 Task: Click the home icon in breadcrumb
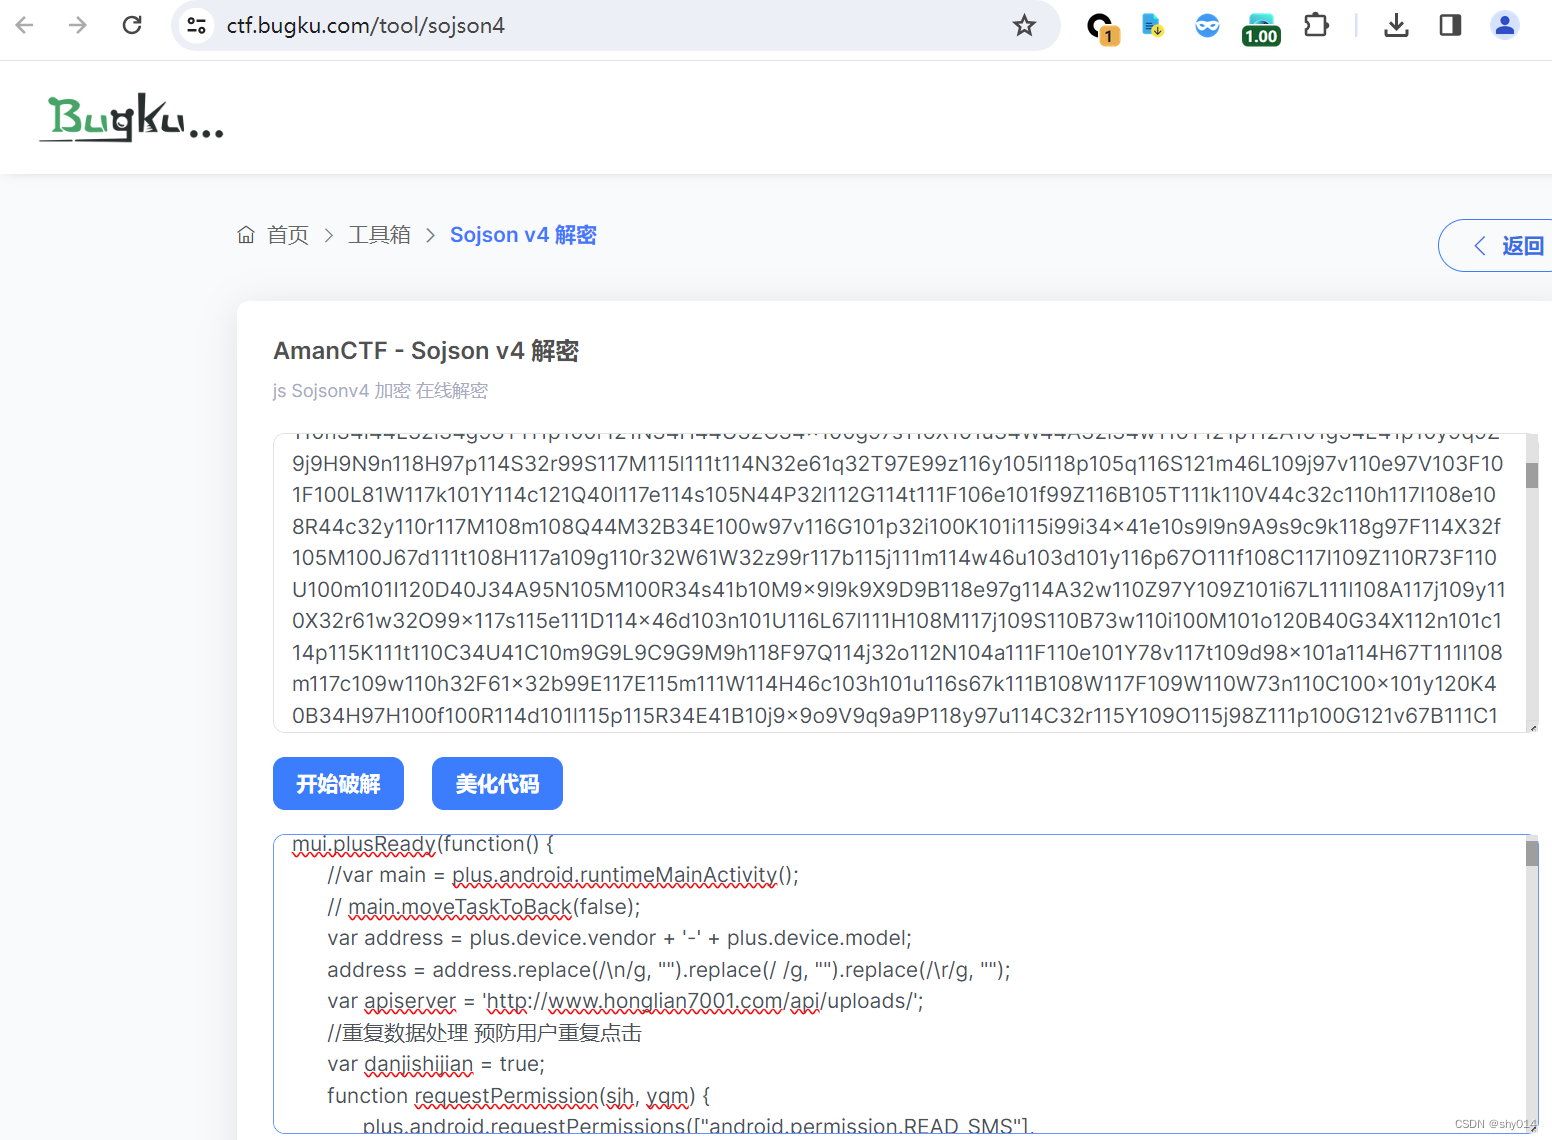246,234
